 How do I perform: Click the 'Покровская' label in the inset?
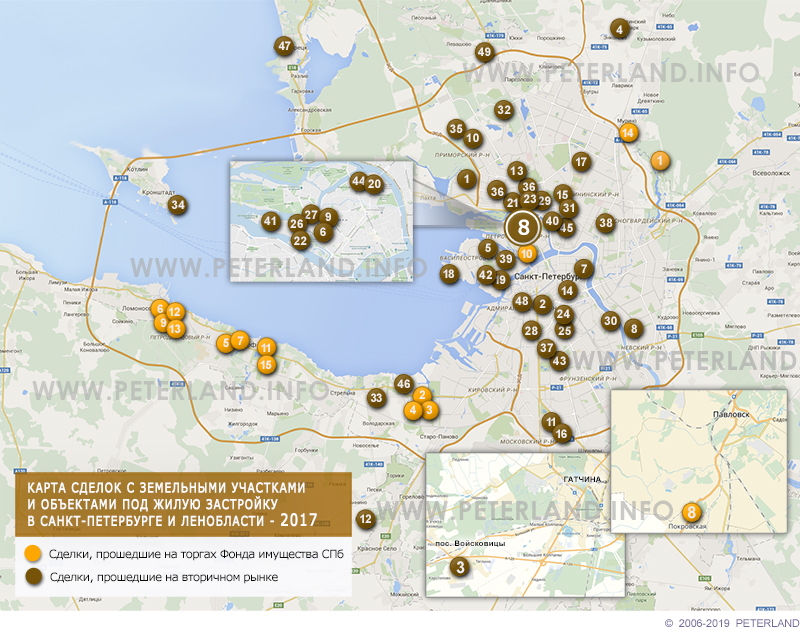tap(687, 526)
